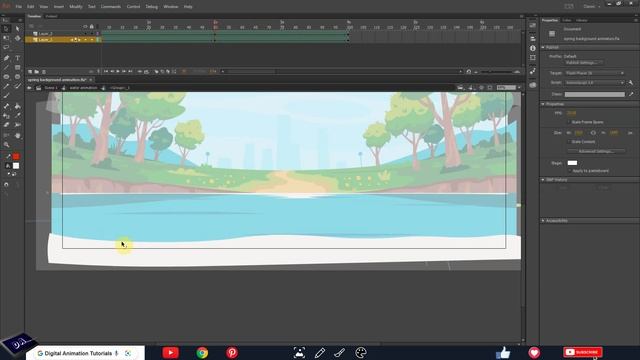This screenshot has height=360, width=640.
Task: Open the Align panel icon
Action: 533,38
